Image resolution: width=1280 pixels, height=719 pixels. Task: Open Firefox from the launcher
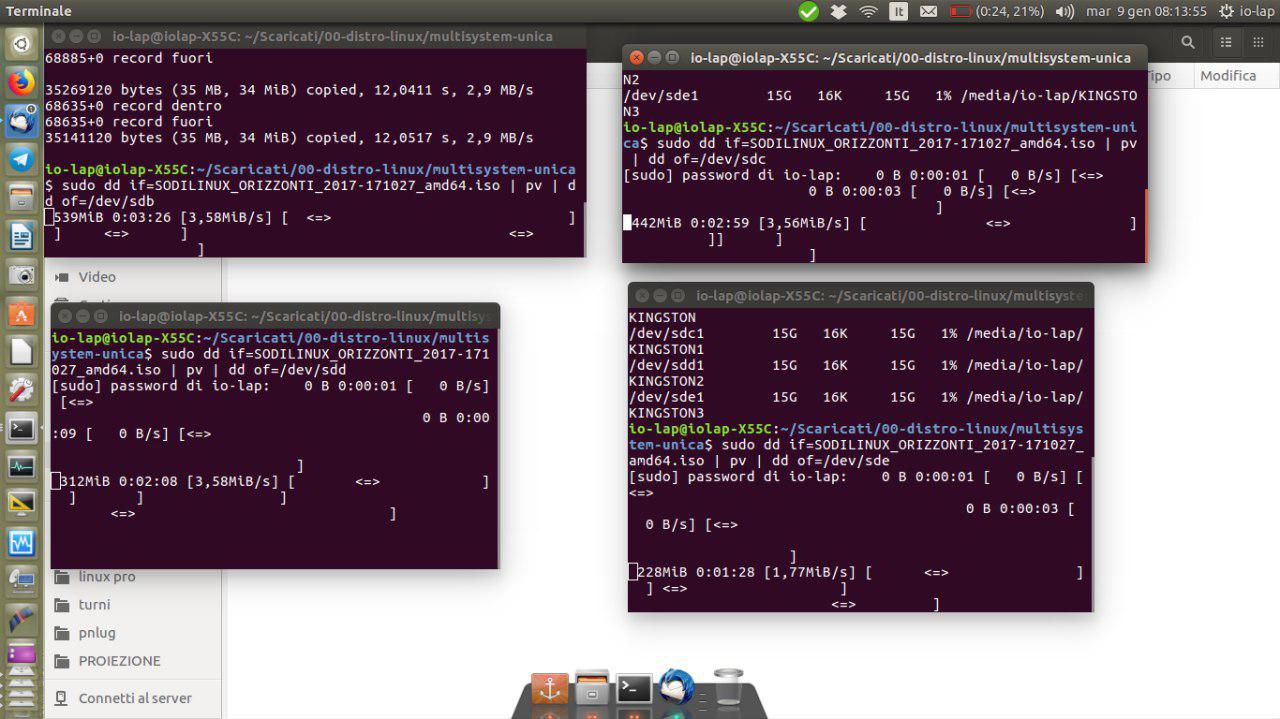[21, 82]
